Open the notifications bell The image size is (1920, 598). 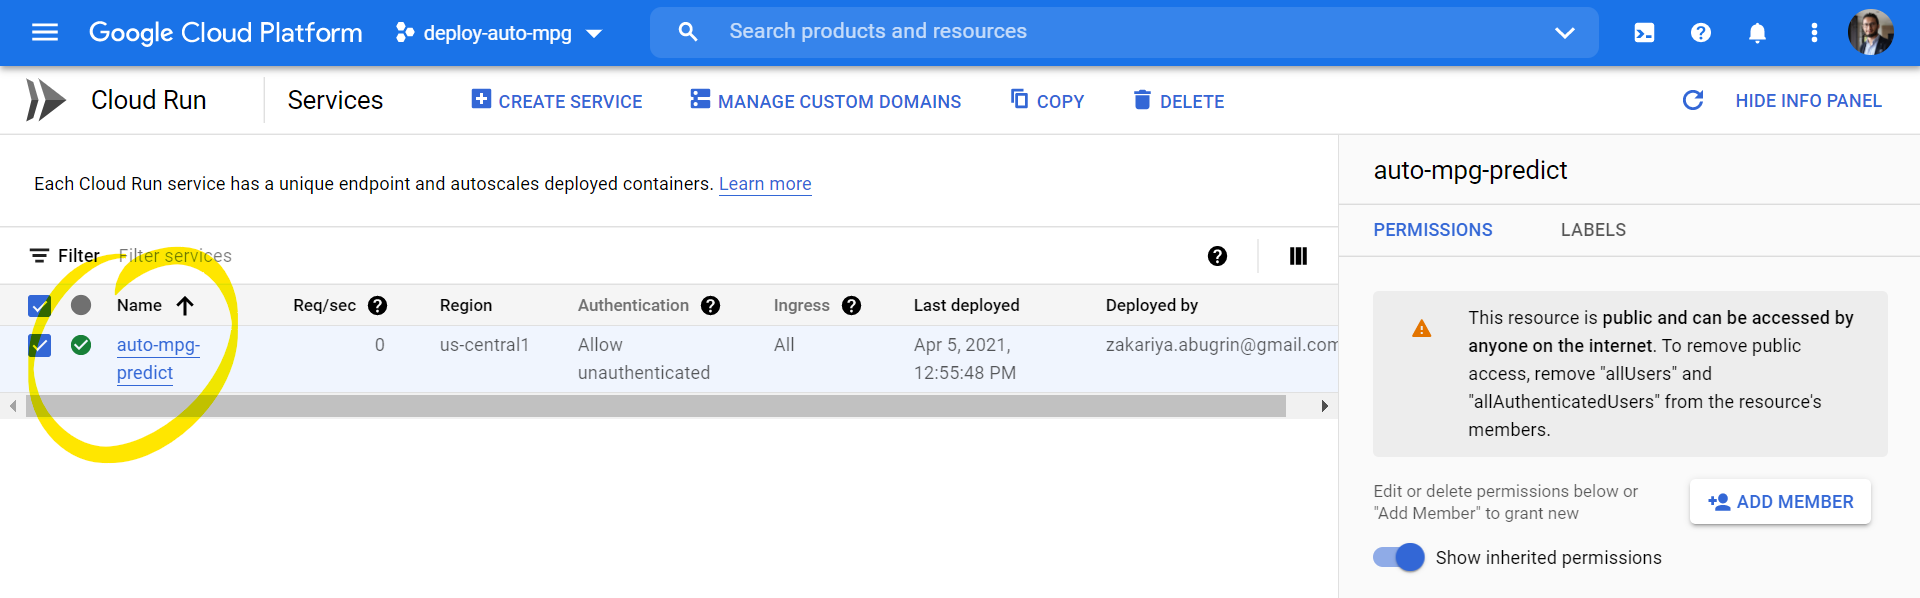pyautogui.click(x=1757, y=33)
